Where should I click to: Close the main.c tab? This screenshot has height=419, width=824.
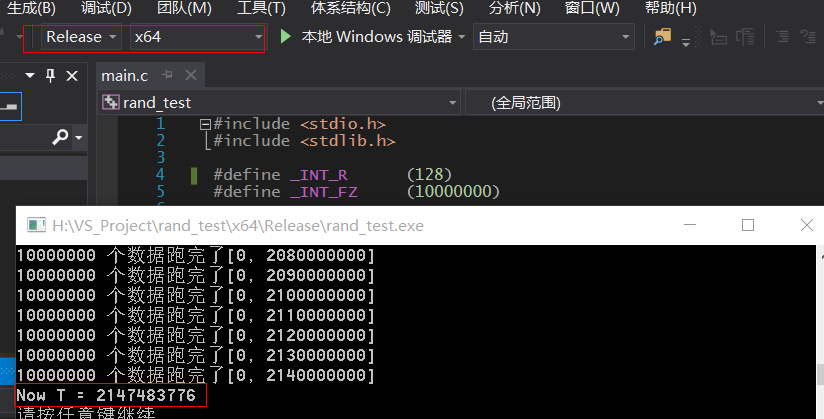(x=191, y=75)
